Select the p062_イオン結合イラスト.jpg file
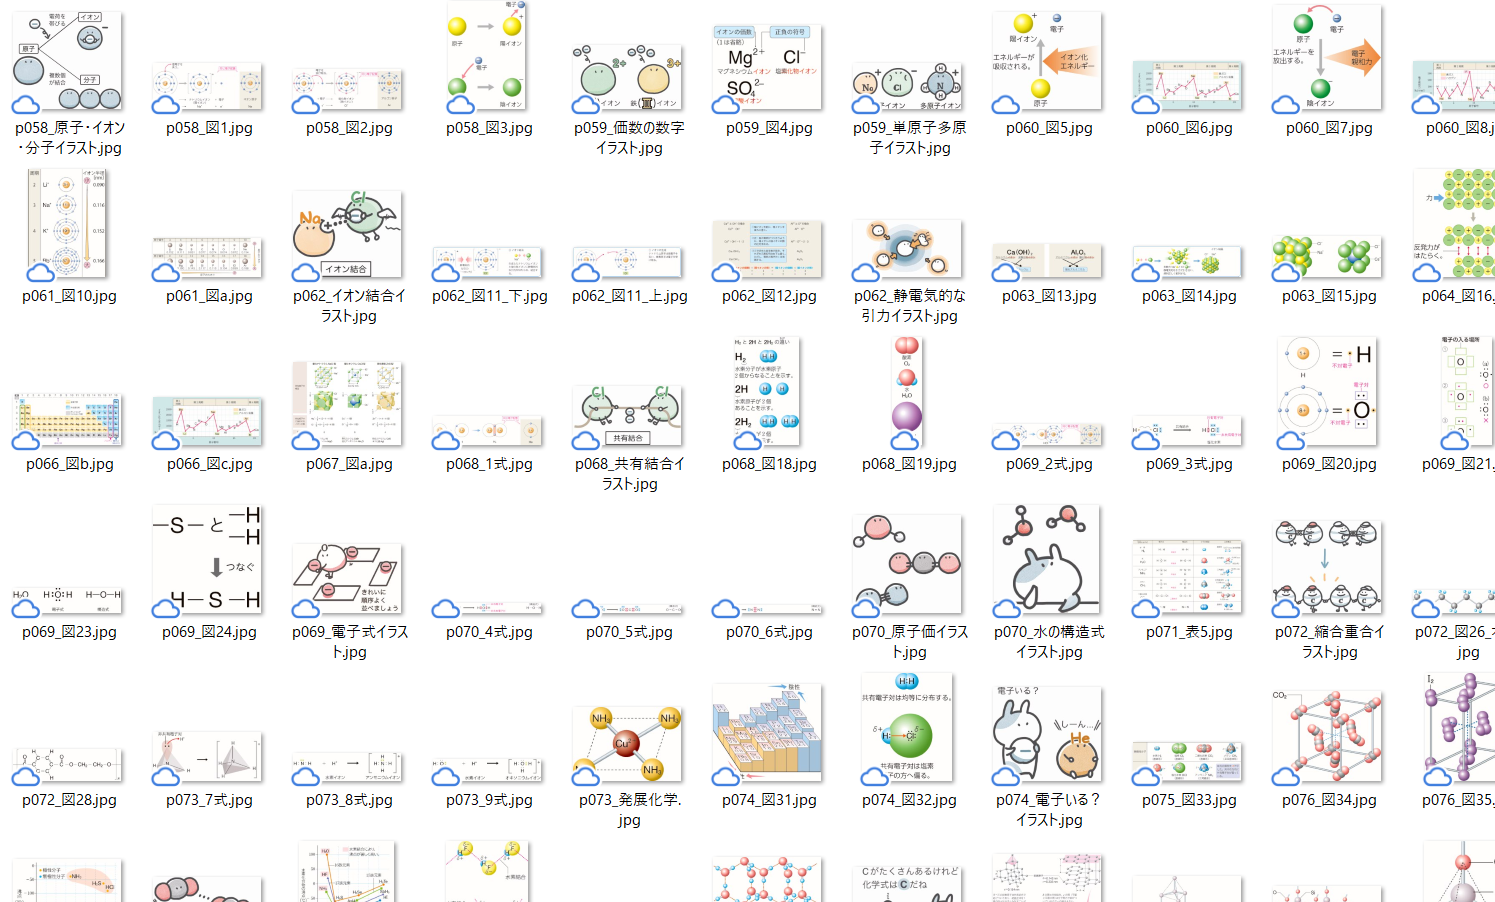Viewport: 1495px width, 902px height. 348,234
